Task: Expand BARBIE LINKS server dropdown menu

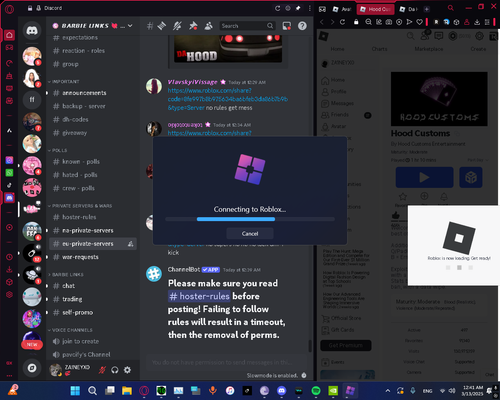Action: 130,26
